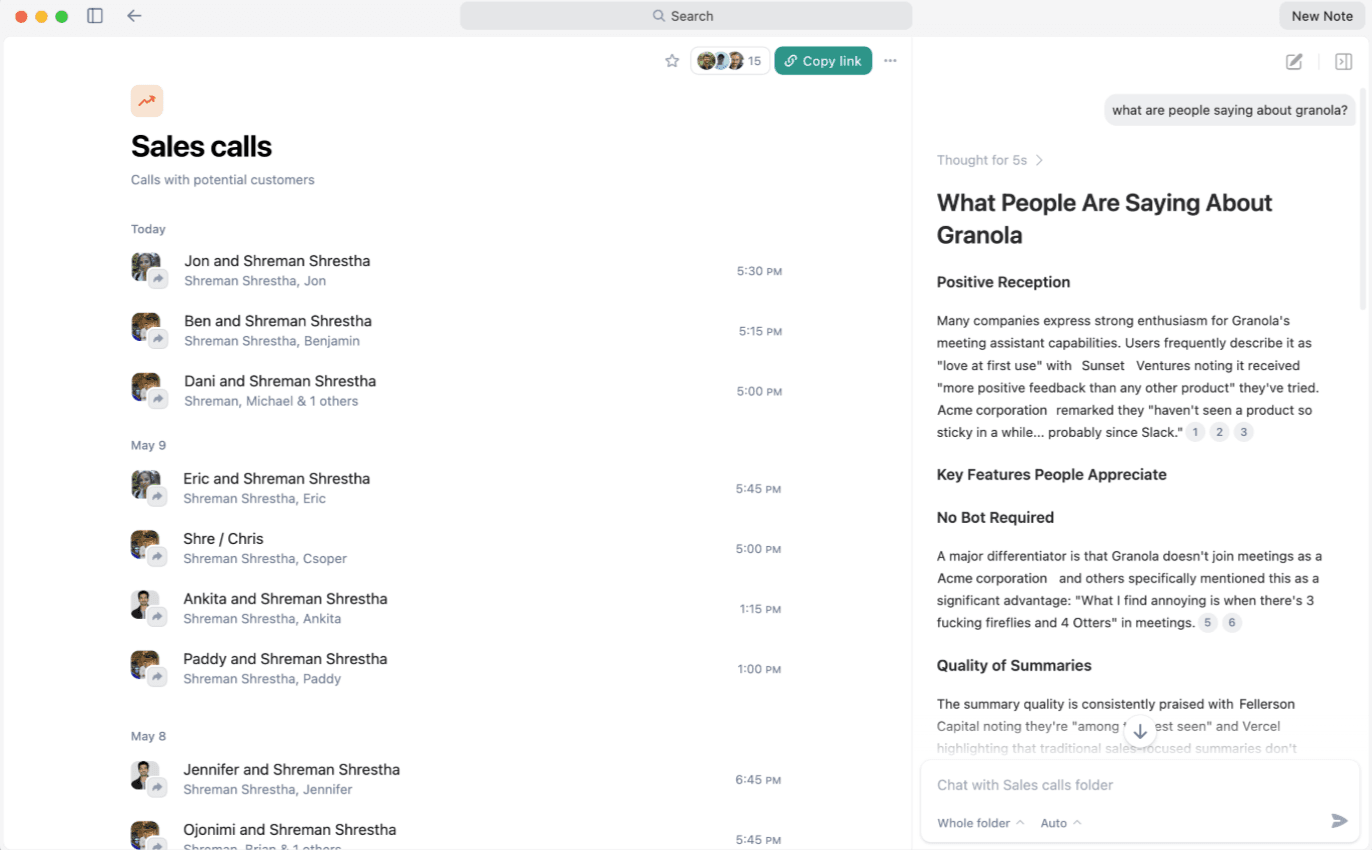Open the Auto model selector dropdown
The image size is (1372, 850).
tap(1059, 822)
